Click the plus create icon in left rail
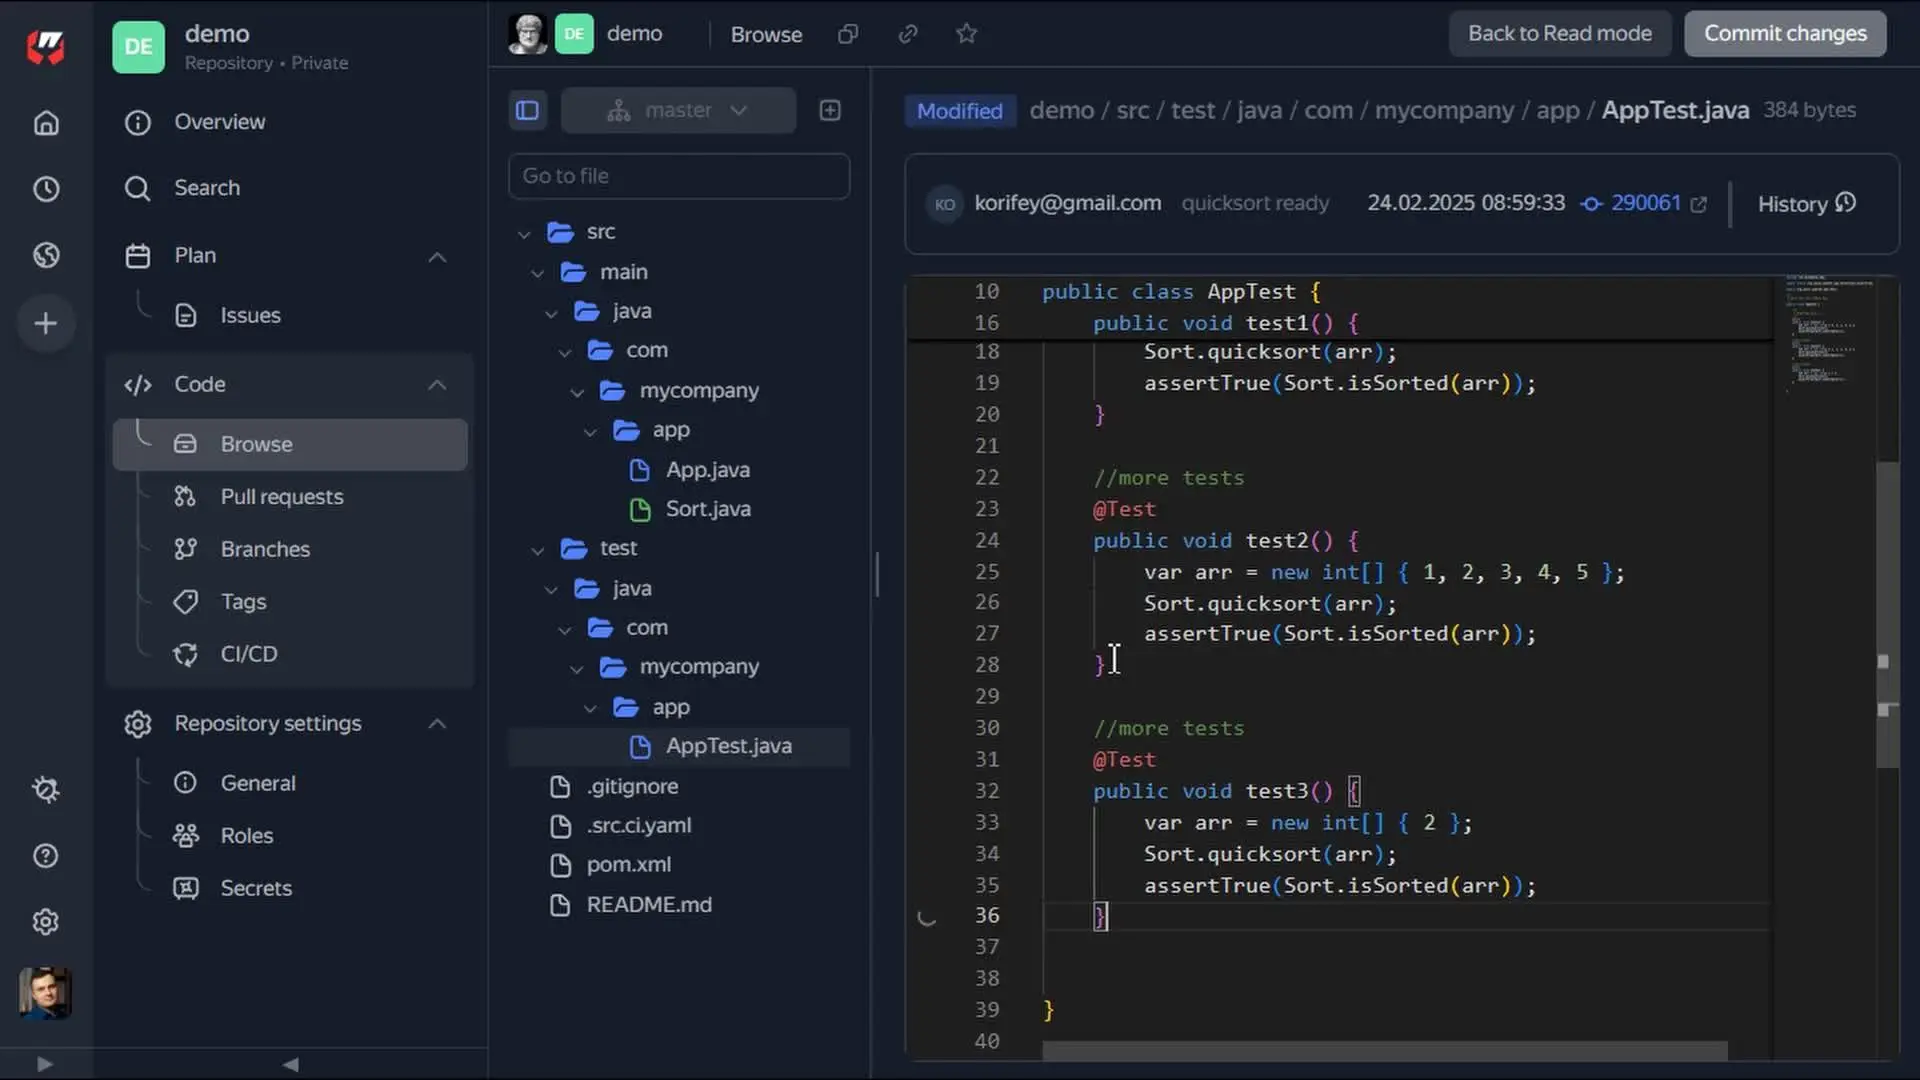The image size is (1920, 1080). (46, 323)
